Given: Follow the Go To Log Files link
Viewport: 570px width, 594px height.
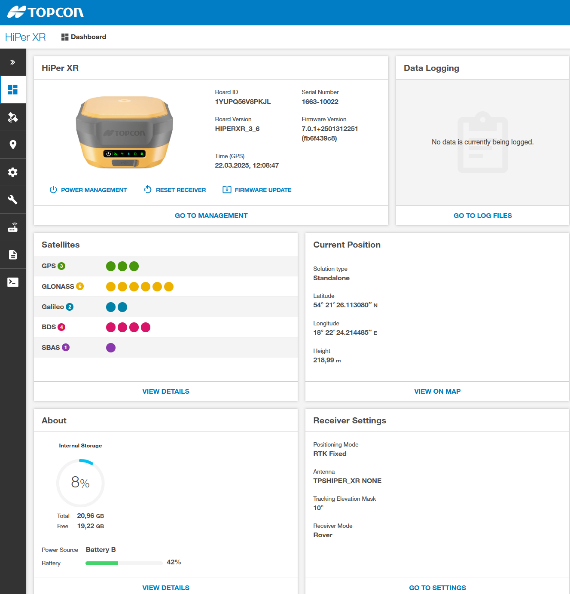Looking at the screenshot, I should pyautogui.click(x=483, y=216).
